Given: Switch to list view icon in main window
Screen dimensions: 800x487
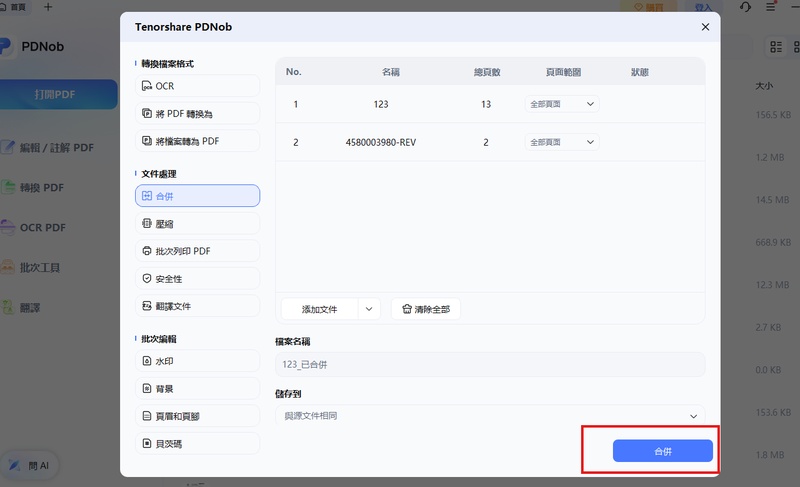Looking at the screenshot, I should click(x=776, y=47).
